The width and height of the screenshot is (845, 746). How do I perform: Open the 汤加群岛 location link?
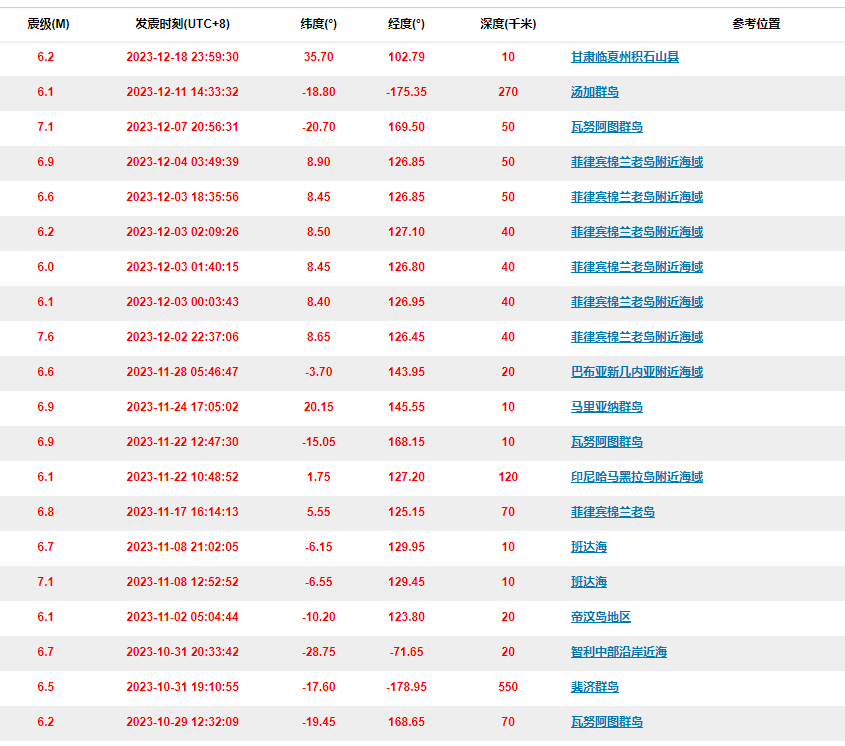pyautogui.click(x=594, y=92)
